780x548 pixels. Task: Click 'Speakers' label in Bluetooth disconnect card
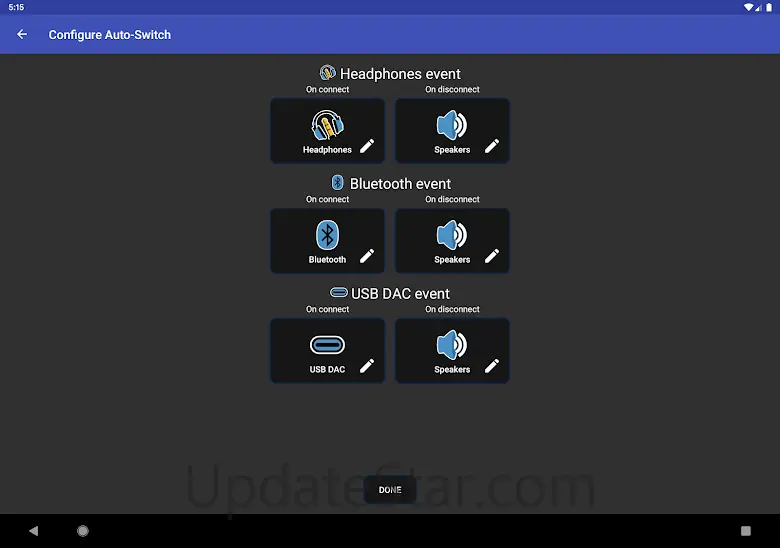click(x=452, y=260)
